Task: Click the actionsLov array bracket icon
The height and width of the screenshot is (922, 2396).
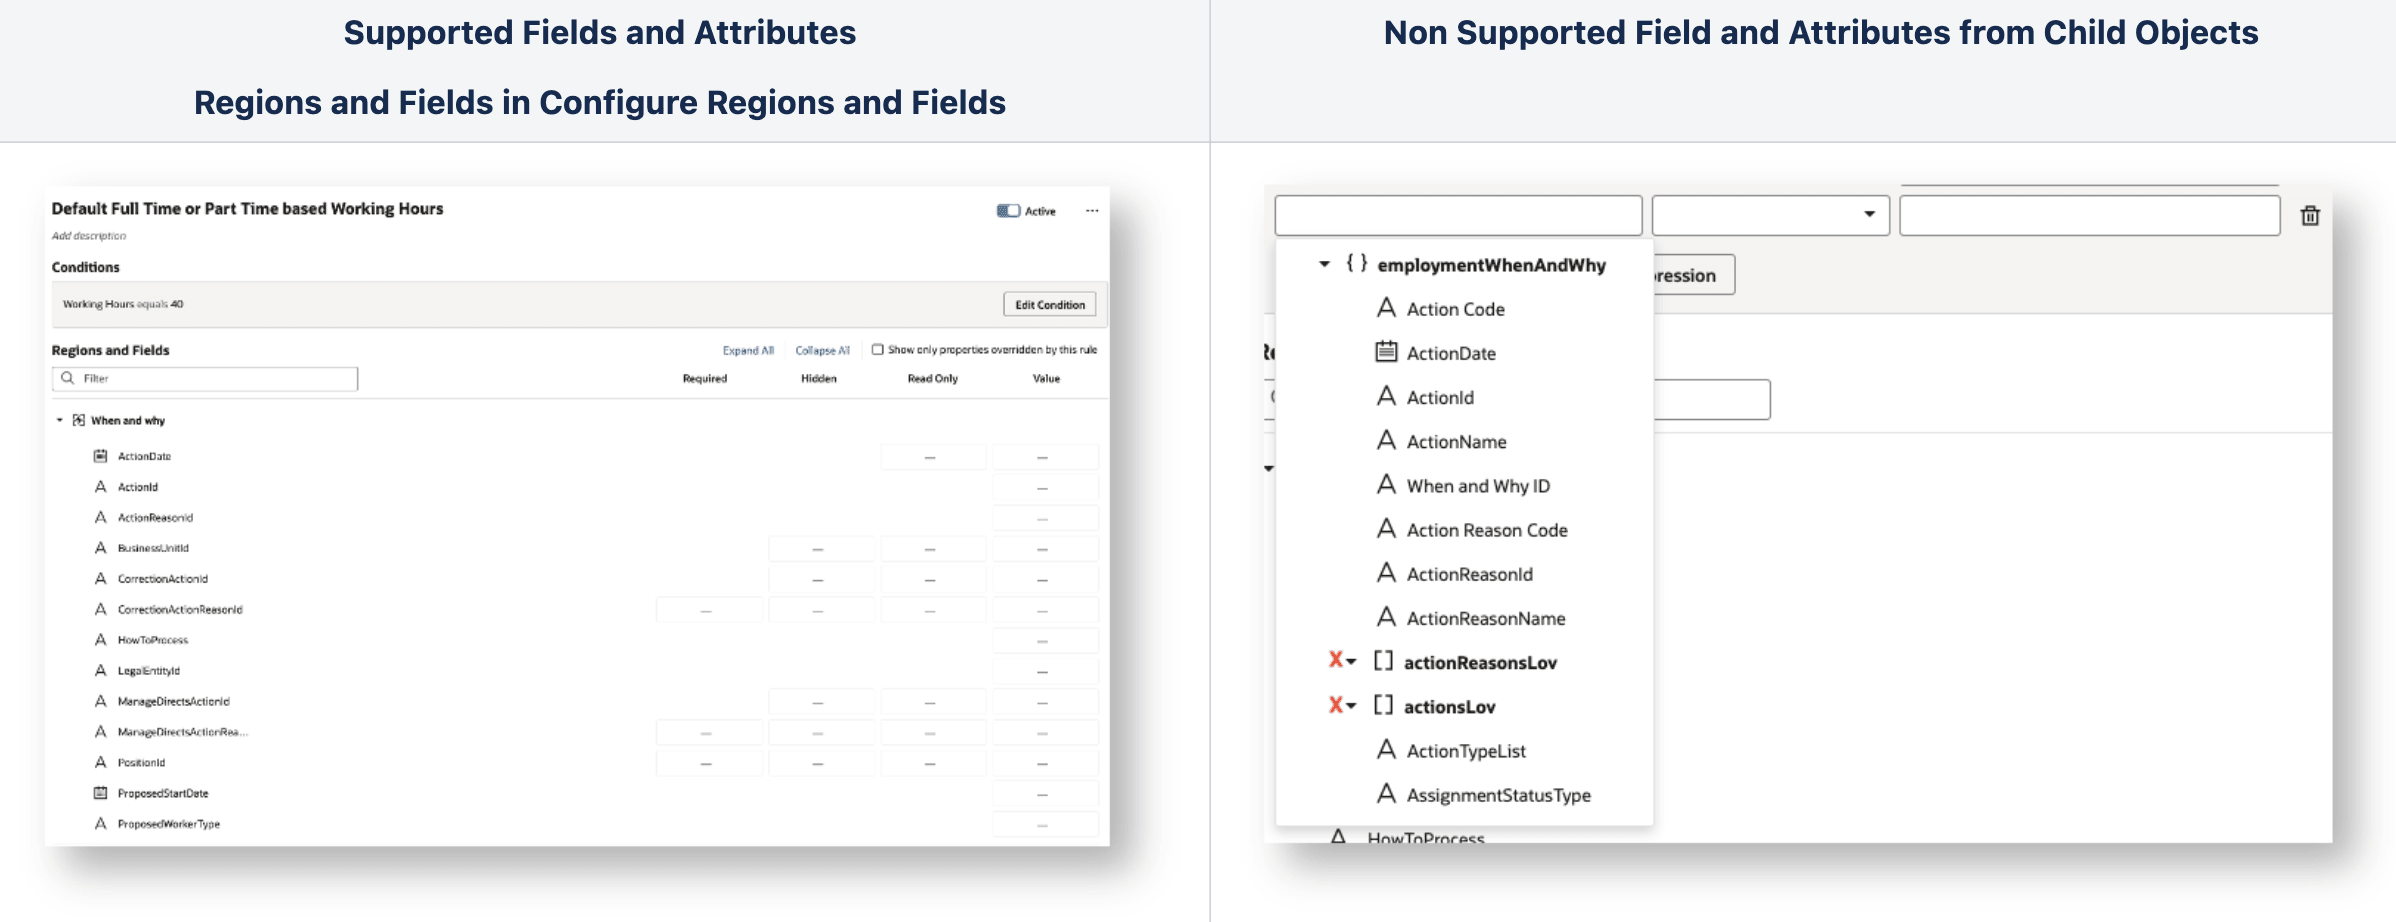Action: [1383, 706]
